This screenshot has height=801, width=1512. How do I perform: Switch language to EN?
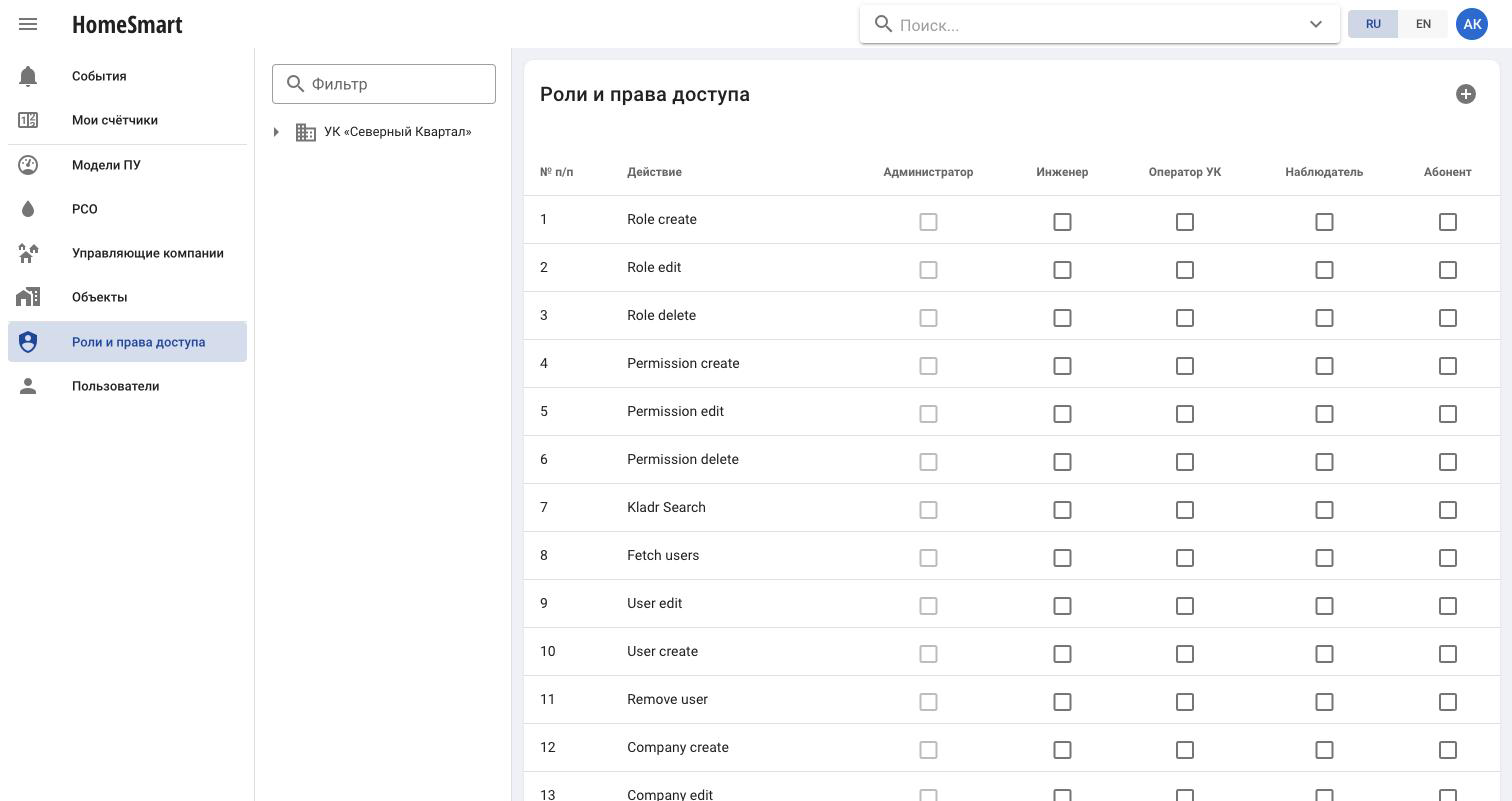pos(1423,24)
